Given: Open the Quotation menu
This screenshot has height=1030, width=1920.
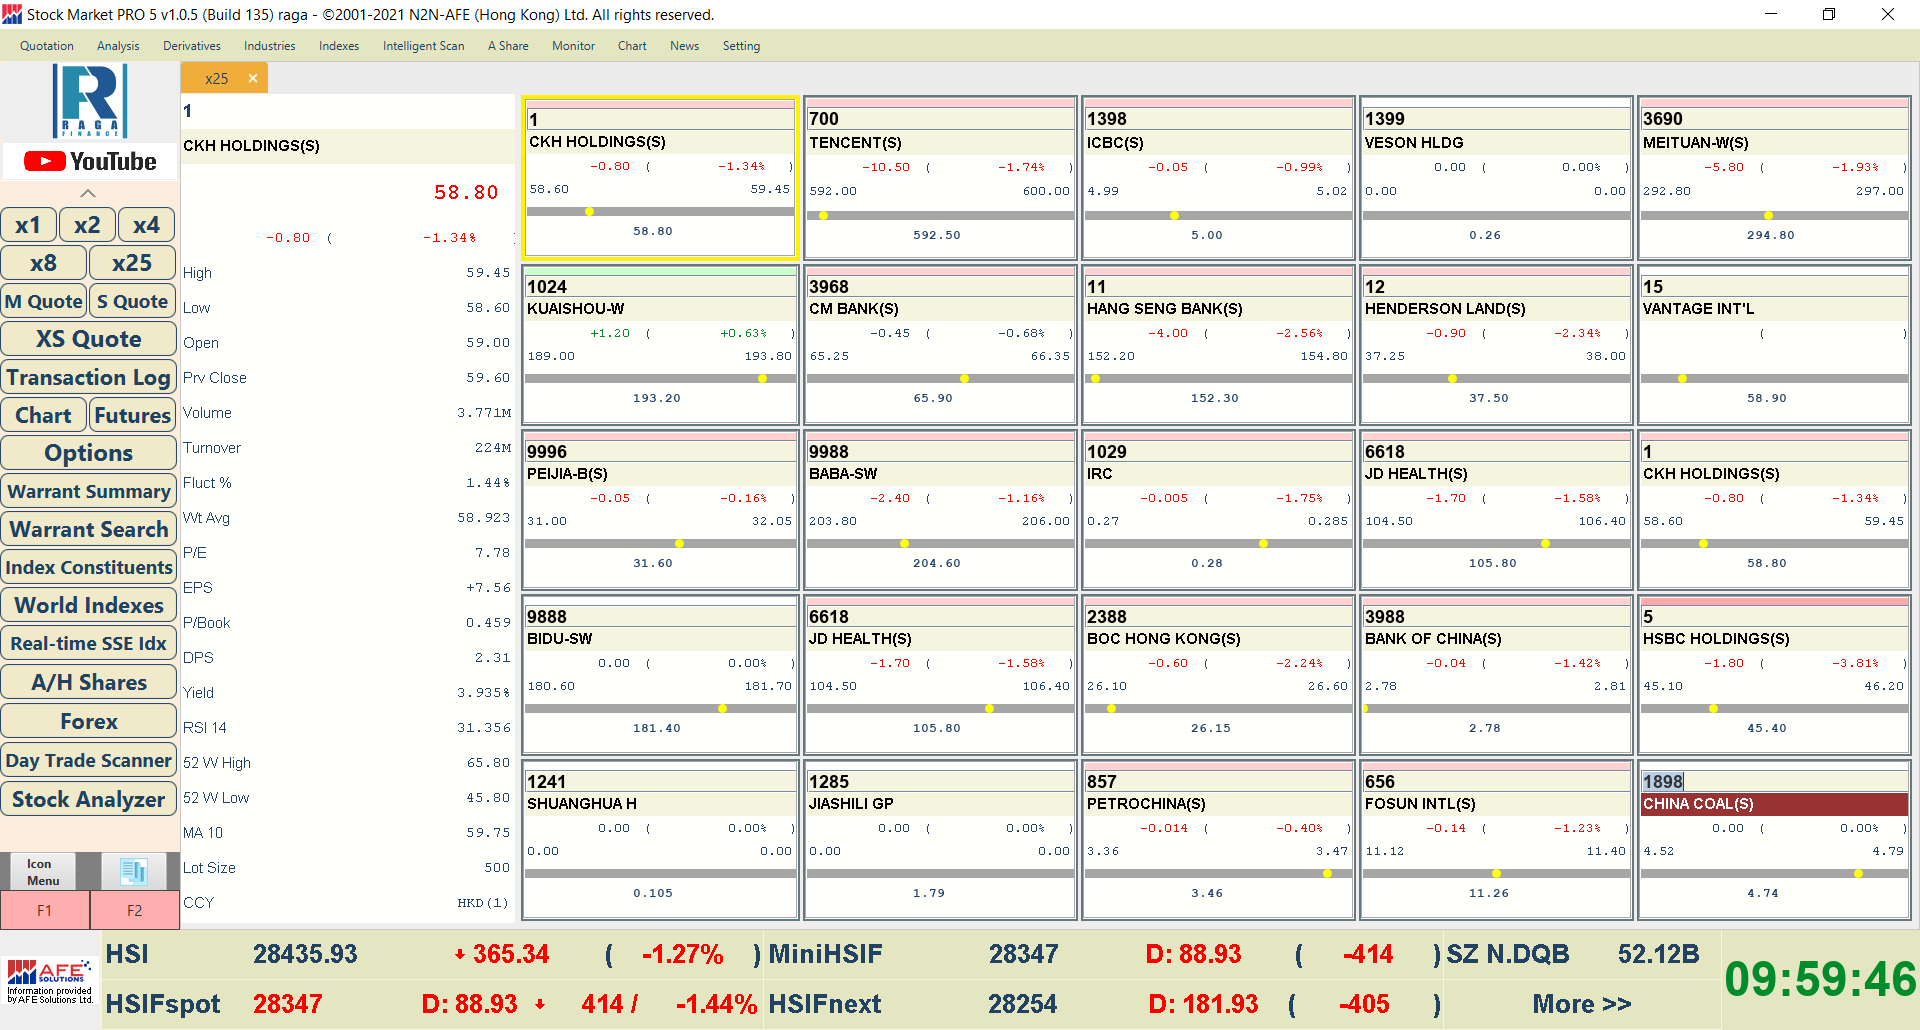Looking at the screenshot, I should pyautogui.click(x=47, y=46).
